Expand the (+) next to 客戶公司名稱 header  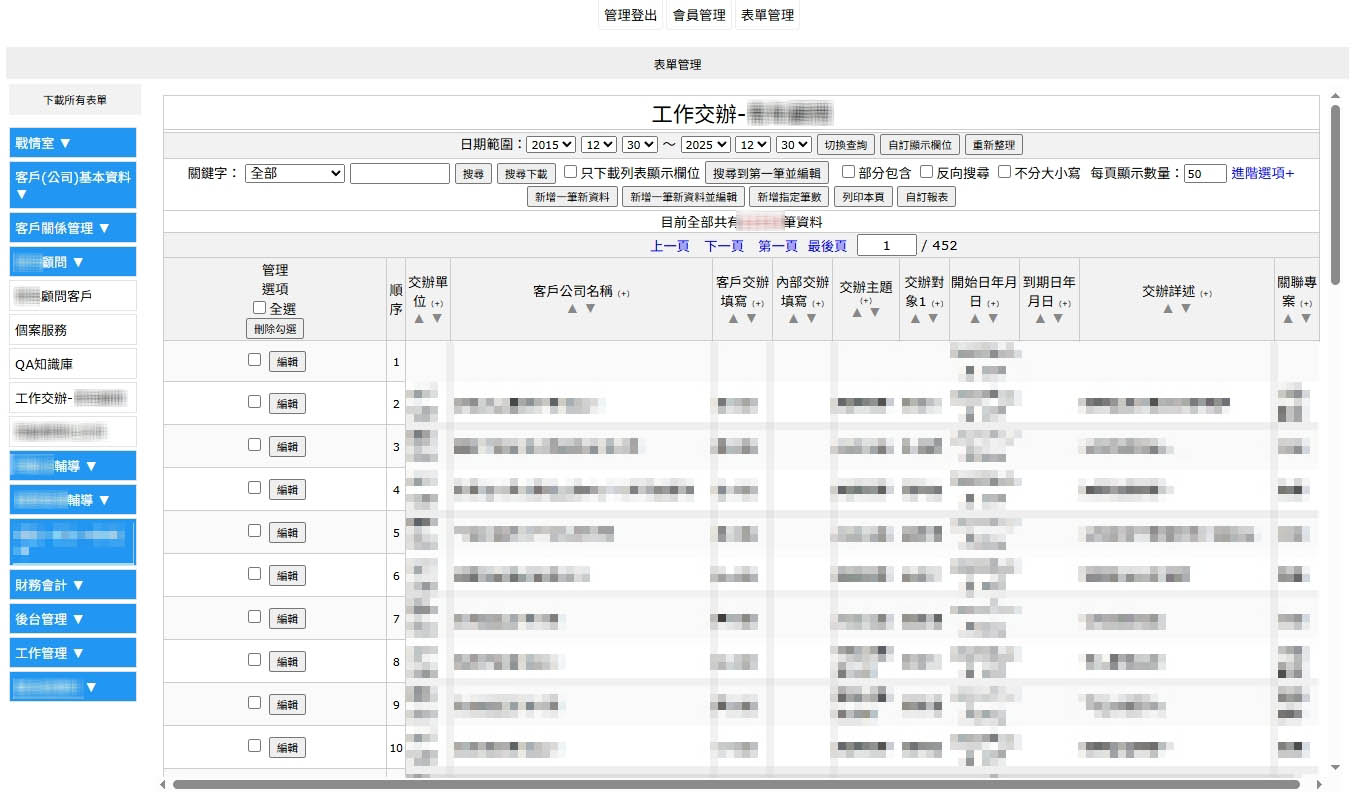(x=624, y=294)
